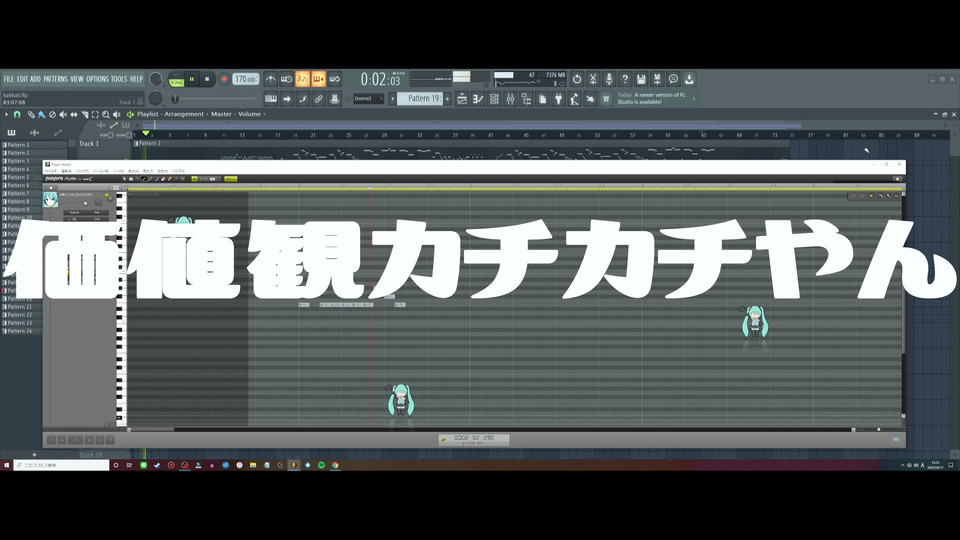Image resolution: width=960 pixels, height=540 pixels.
Task: Click the save floppy disk icon
Action: [x=641, y=79]
